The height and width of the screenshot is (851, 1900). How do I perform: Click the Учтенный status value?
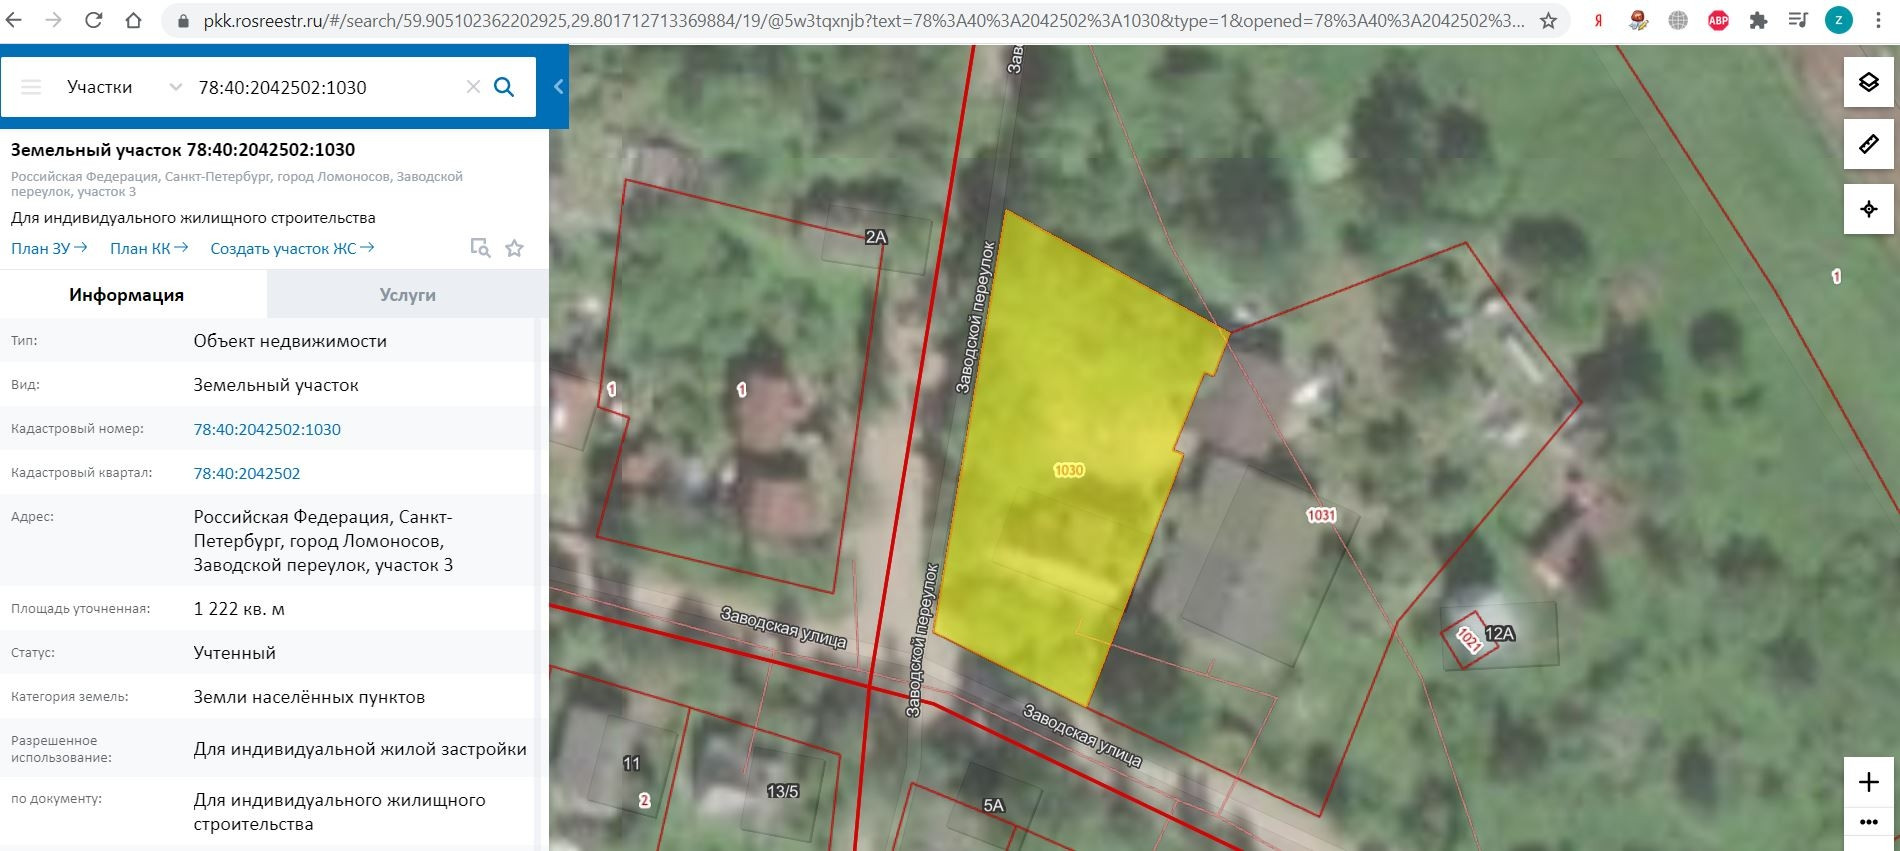coord(234,653)
